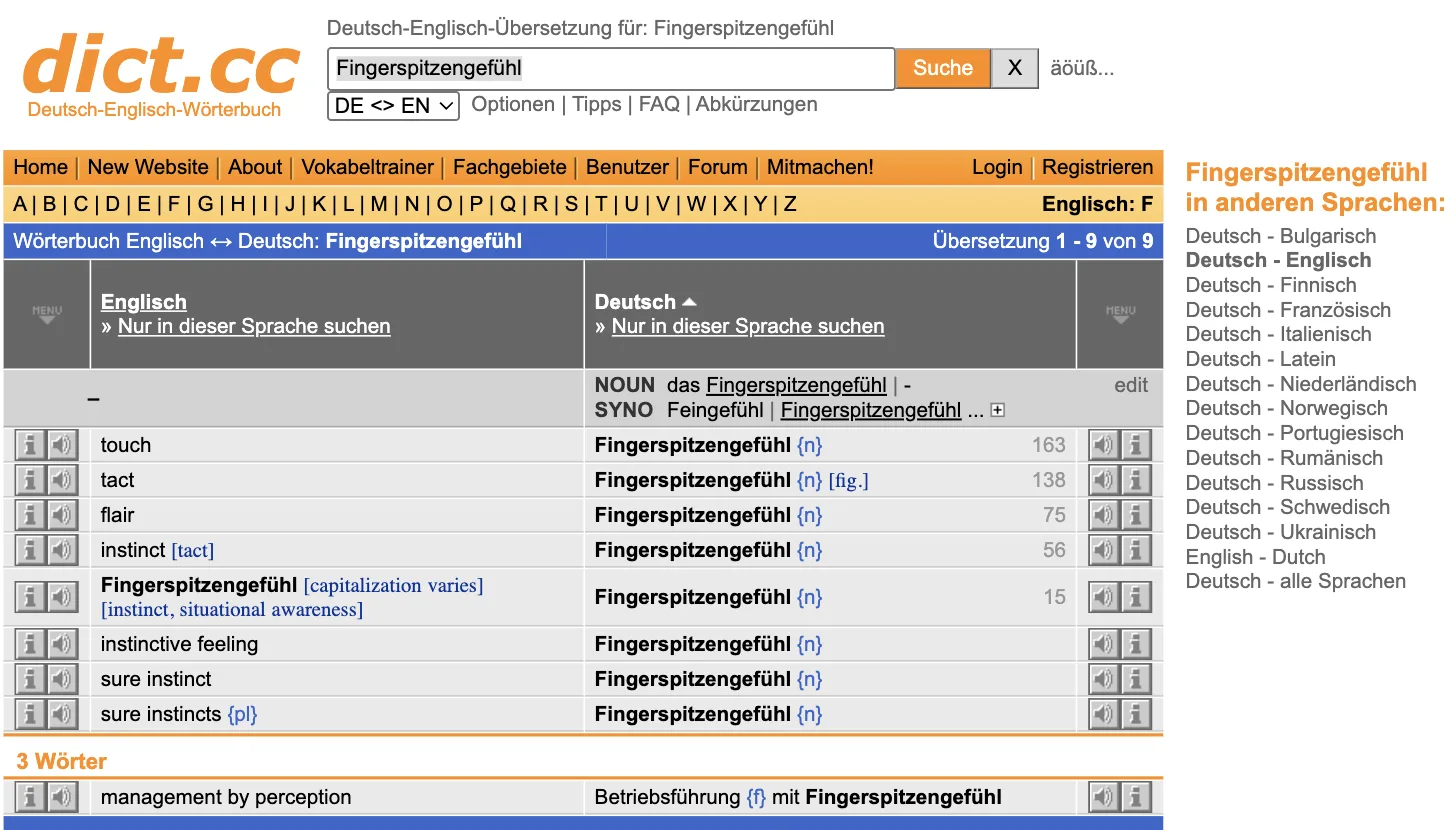Viewport: 1456px width, 830px height.
Task: Open Deutsch - alle Sprachen link
Action: tap(1296, 581)
